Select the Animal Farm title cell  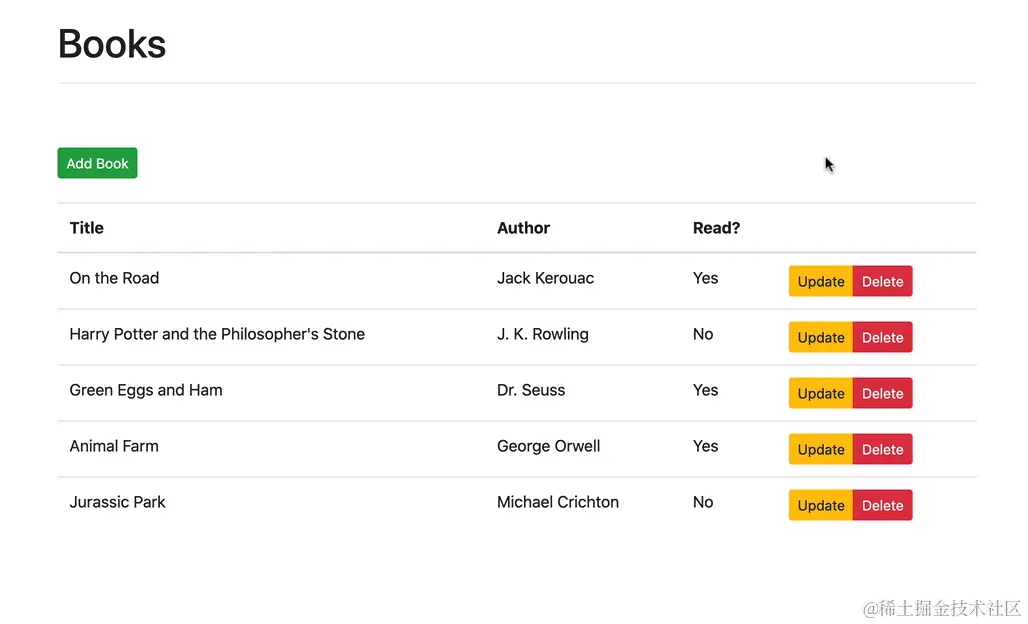114,446
